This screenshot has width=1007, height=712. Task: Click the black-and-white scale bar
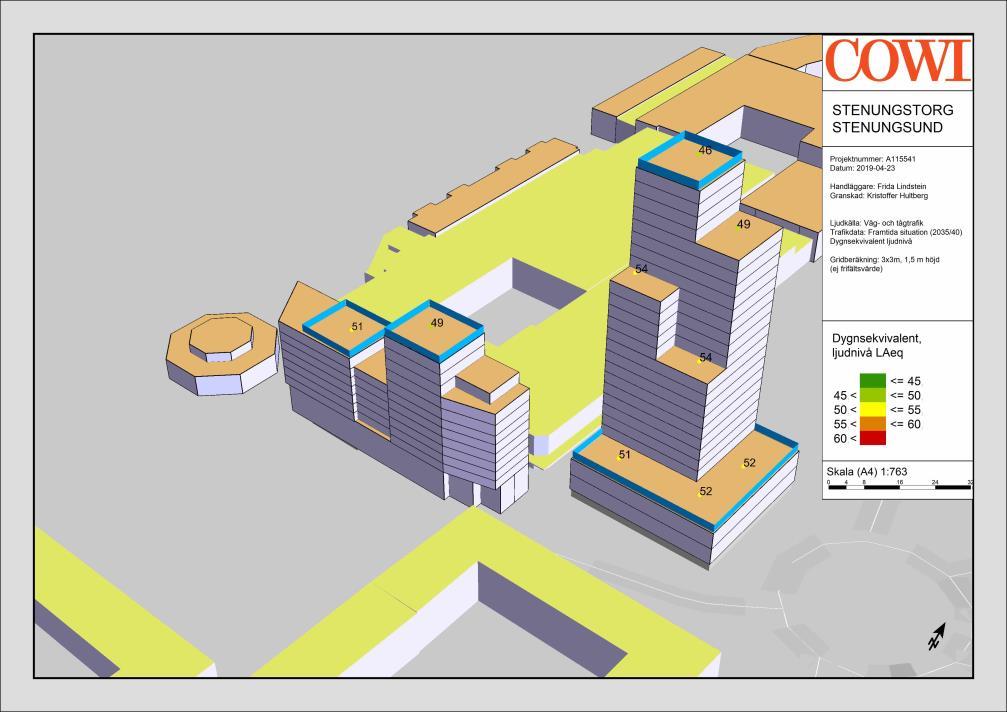click(900, 487)
